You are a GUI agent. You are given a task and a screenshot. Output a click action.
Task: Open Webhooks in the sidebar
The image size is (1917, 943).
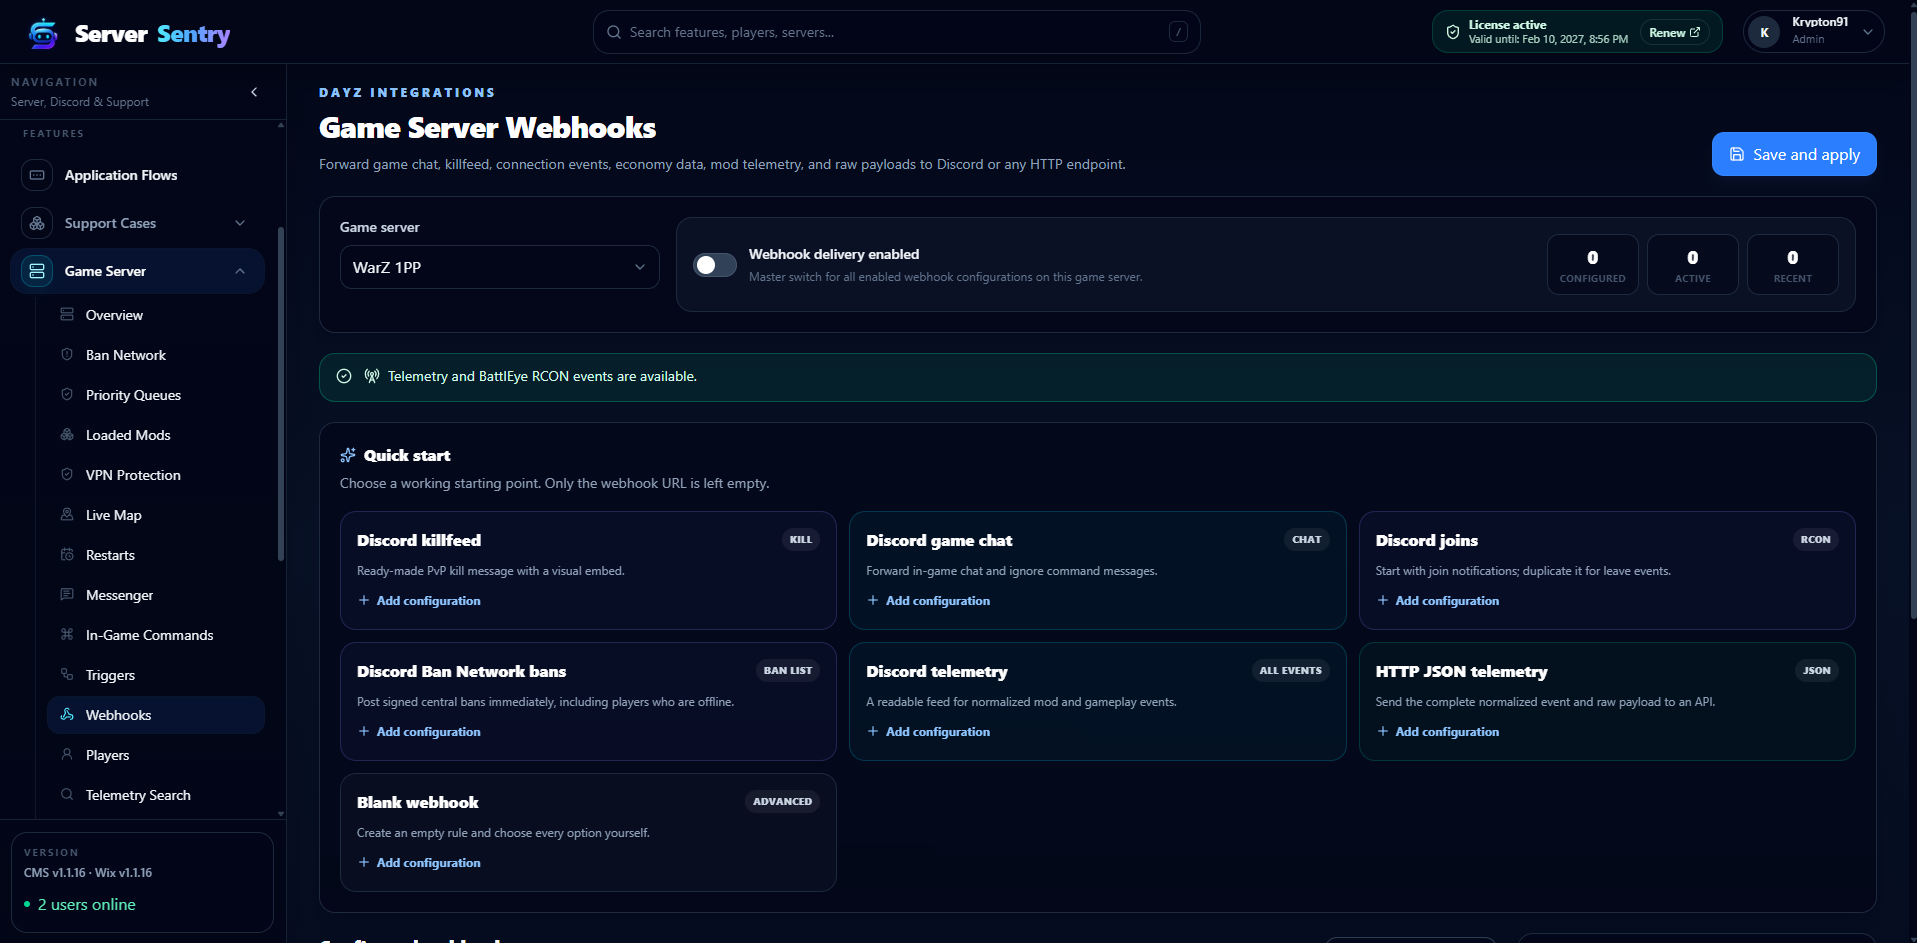156,715
